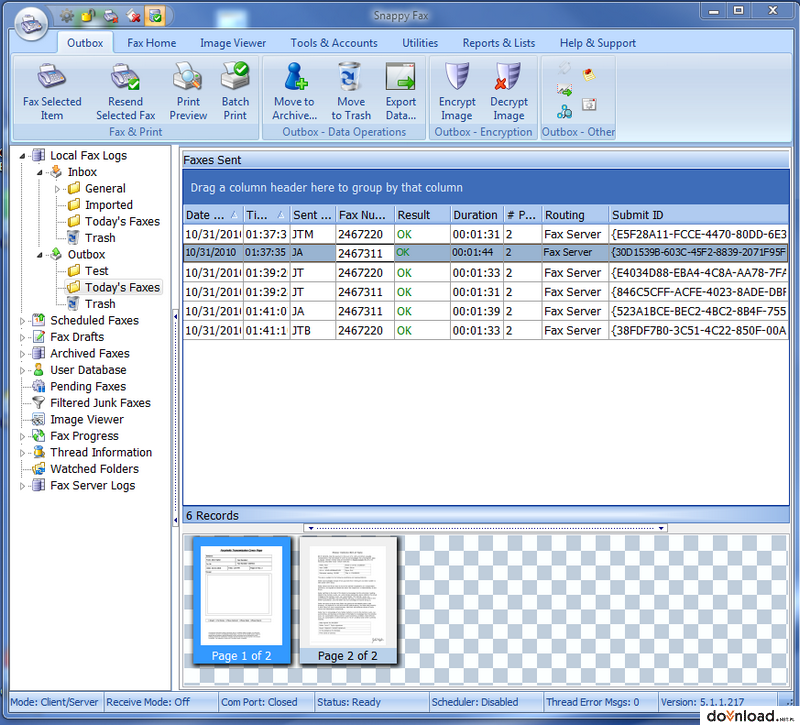Image resolution: width=800 pixels, height=725 pixels.
Task: Select Page 2 of 2 thumbnail
Action: tap(348, 600)
